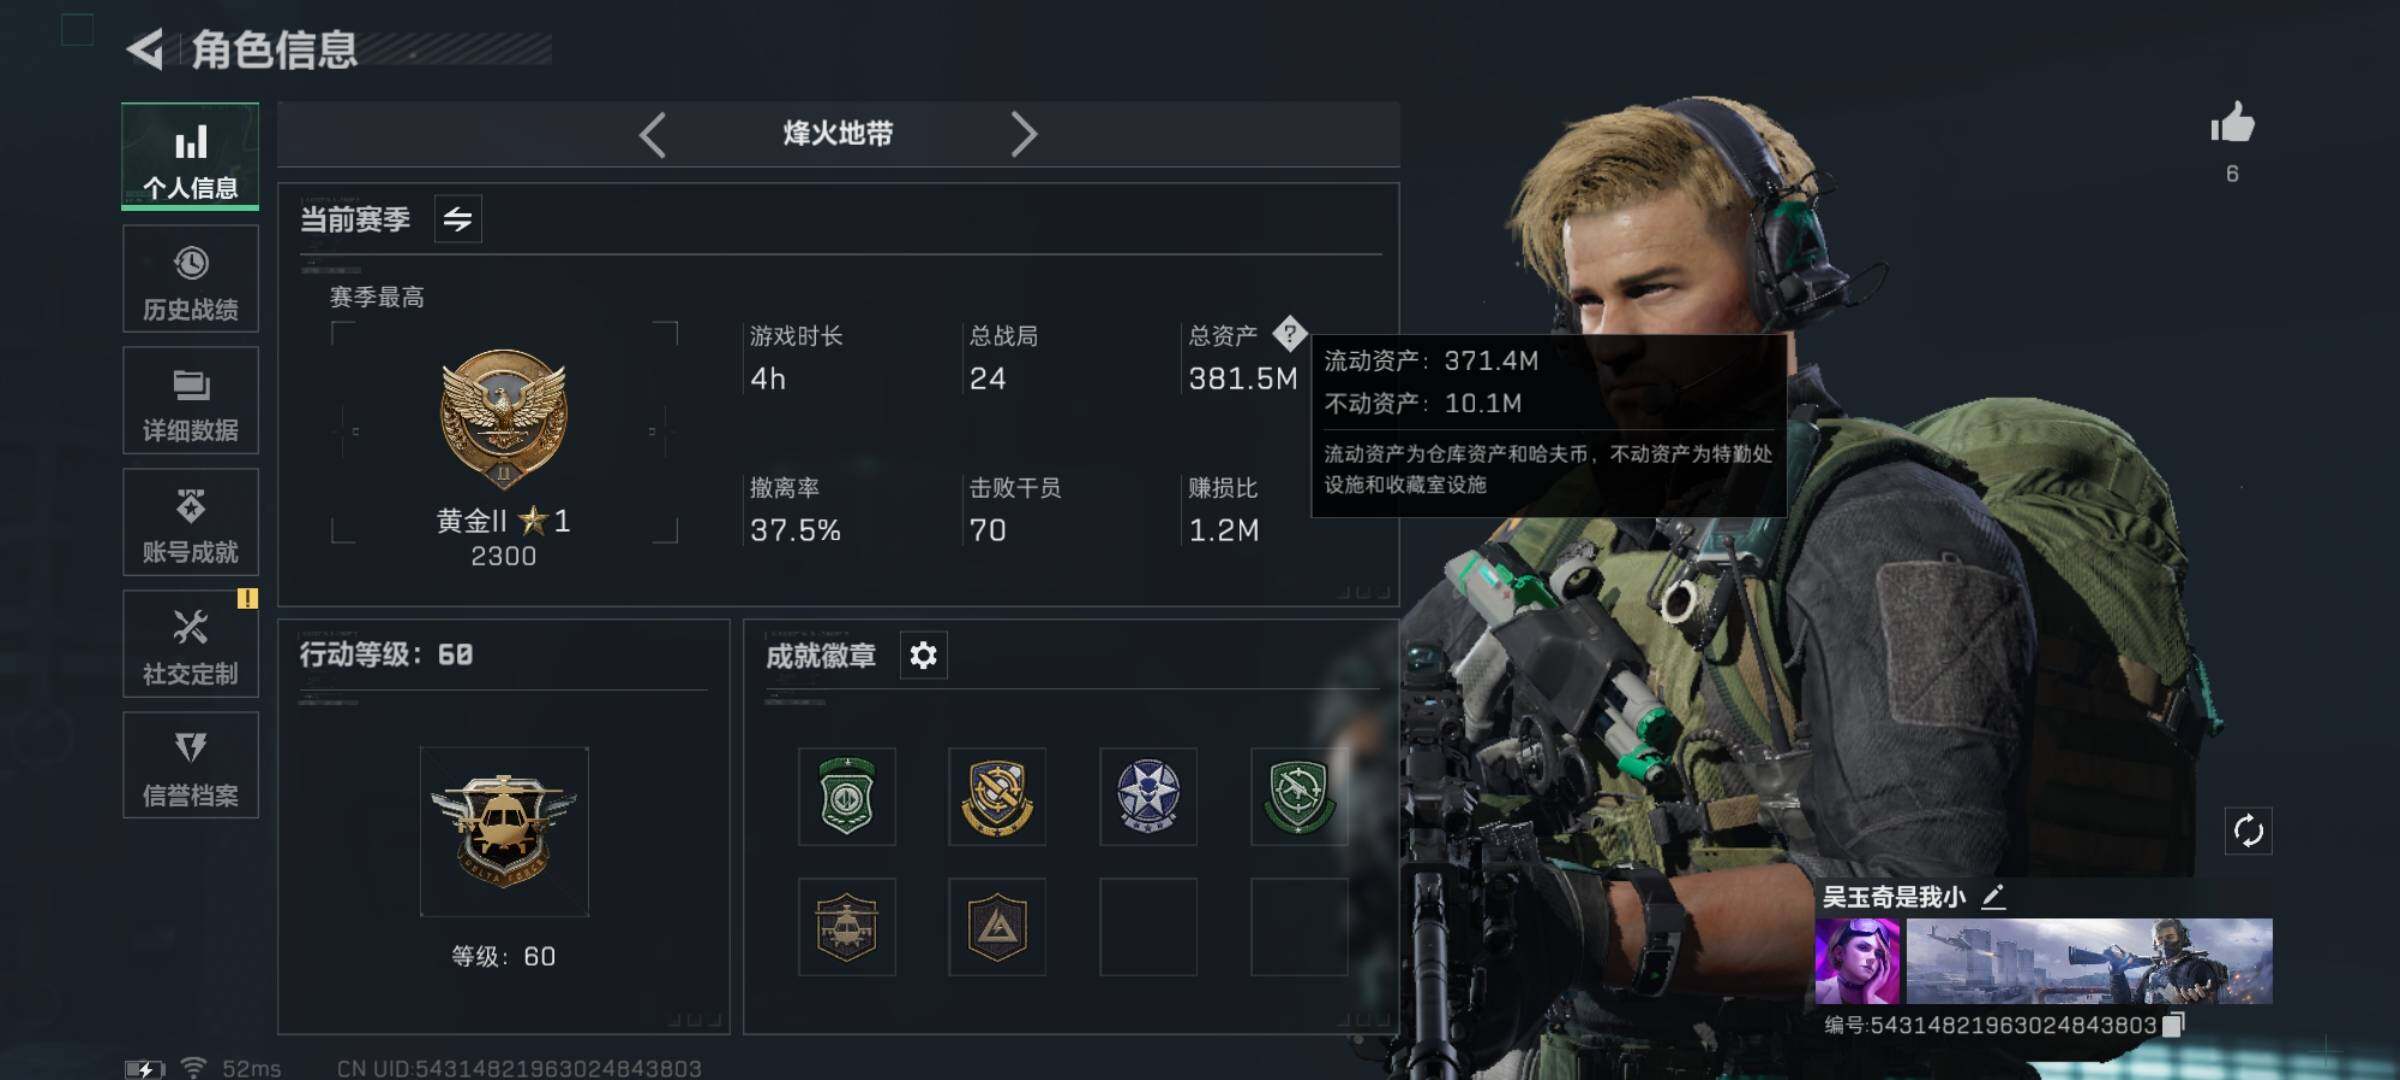Rotate character with the refresh icon
Viewport: 2400px width, 1080px height.
click(x=2248, y=831)
